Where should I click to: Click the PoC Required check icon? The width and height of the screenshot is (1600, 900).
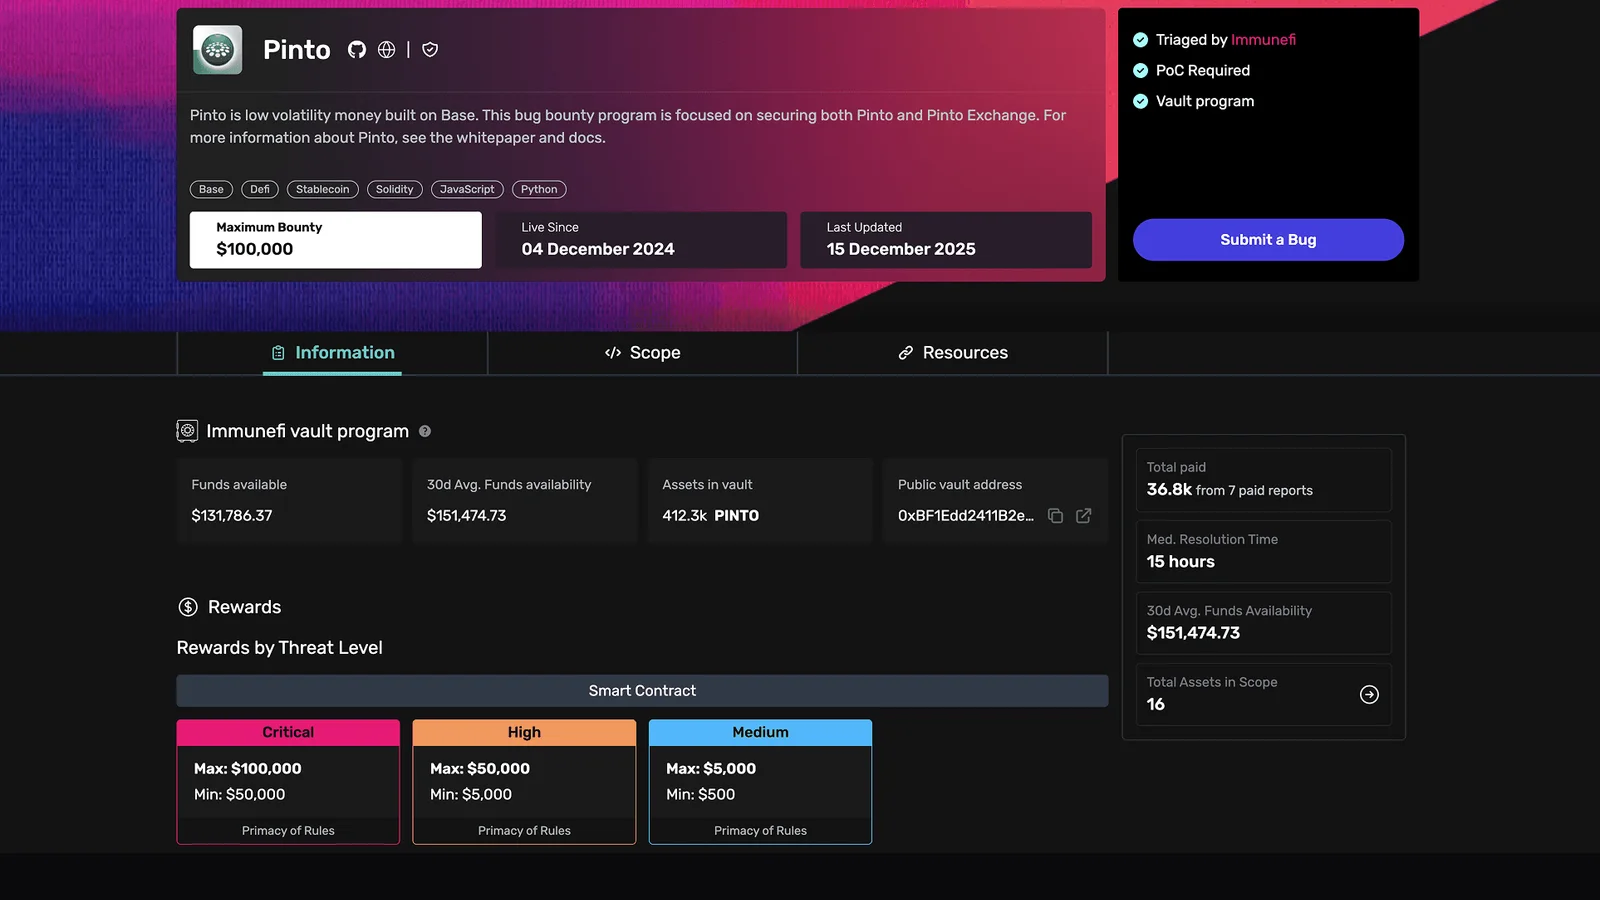tap(1140, 71)
